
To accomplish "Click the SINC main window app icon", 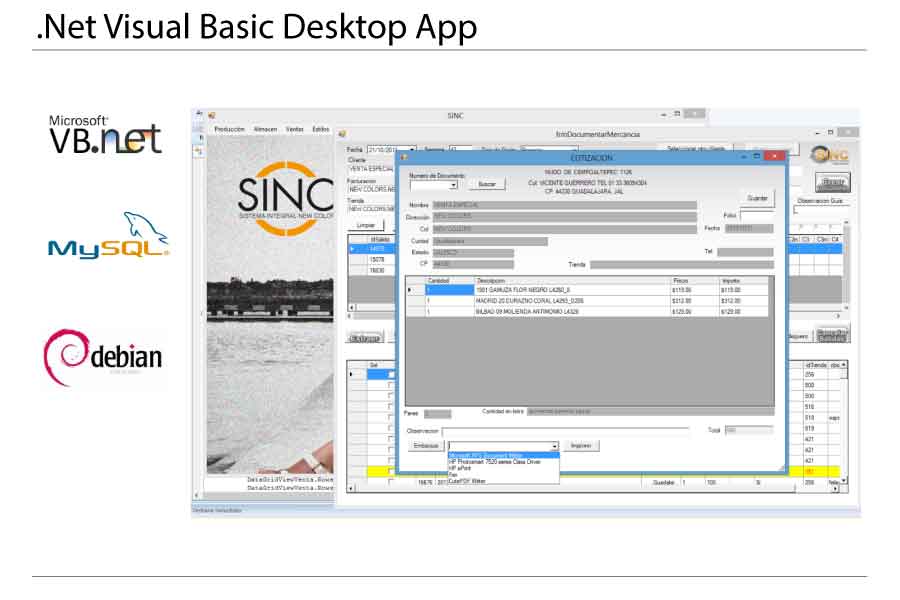I will point(212,115).
